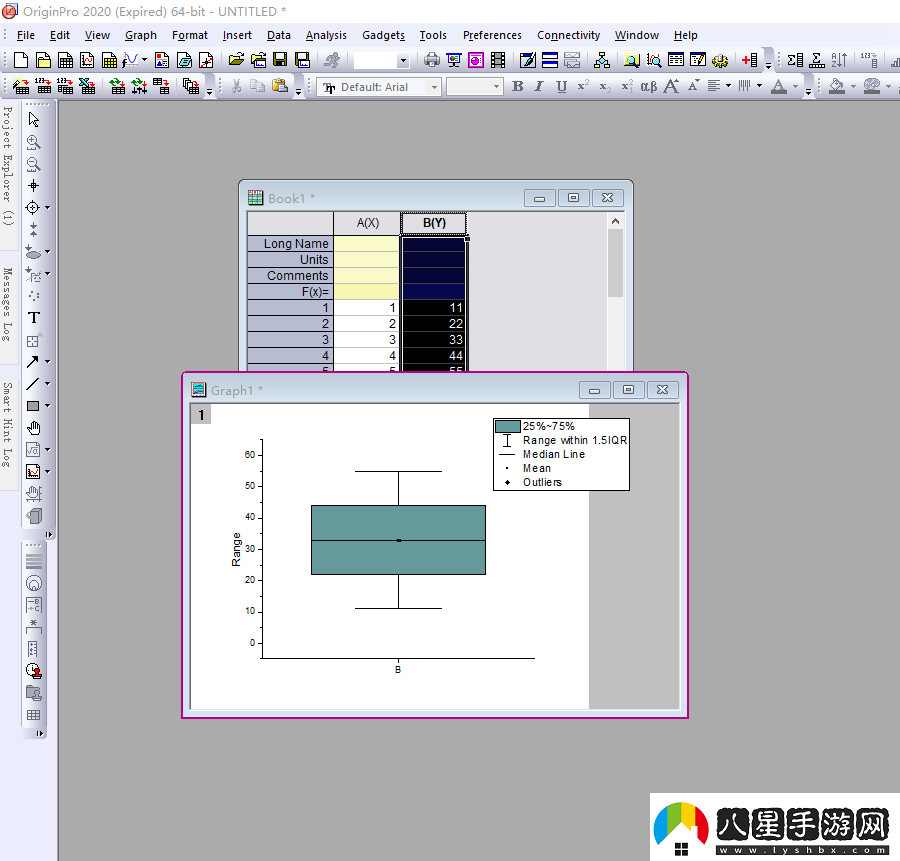
Task: Pick the Pan hand tool
Action: 33,428
